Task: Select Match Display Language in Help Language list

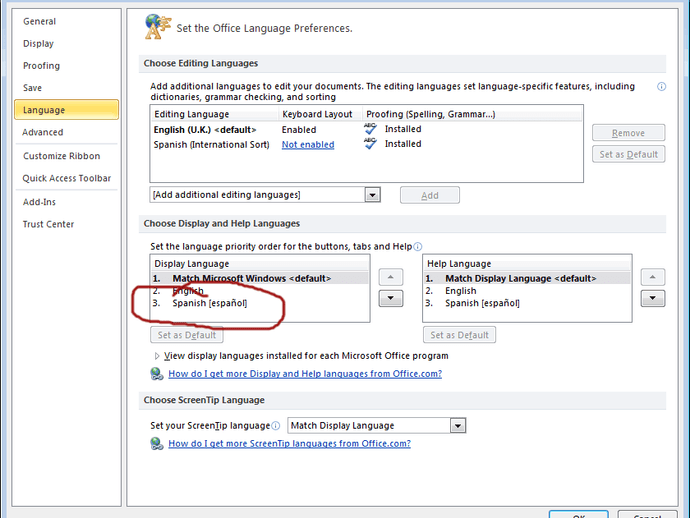Action: tap(527, 278)
